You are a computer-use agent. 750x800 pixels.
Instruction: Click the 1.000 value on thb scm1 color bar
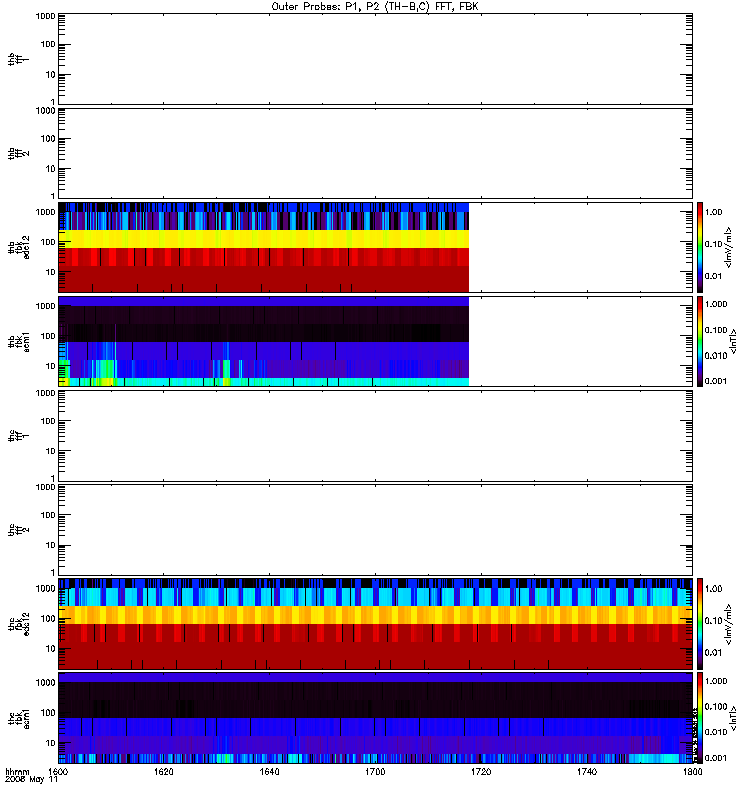tap(716, 304)
